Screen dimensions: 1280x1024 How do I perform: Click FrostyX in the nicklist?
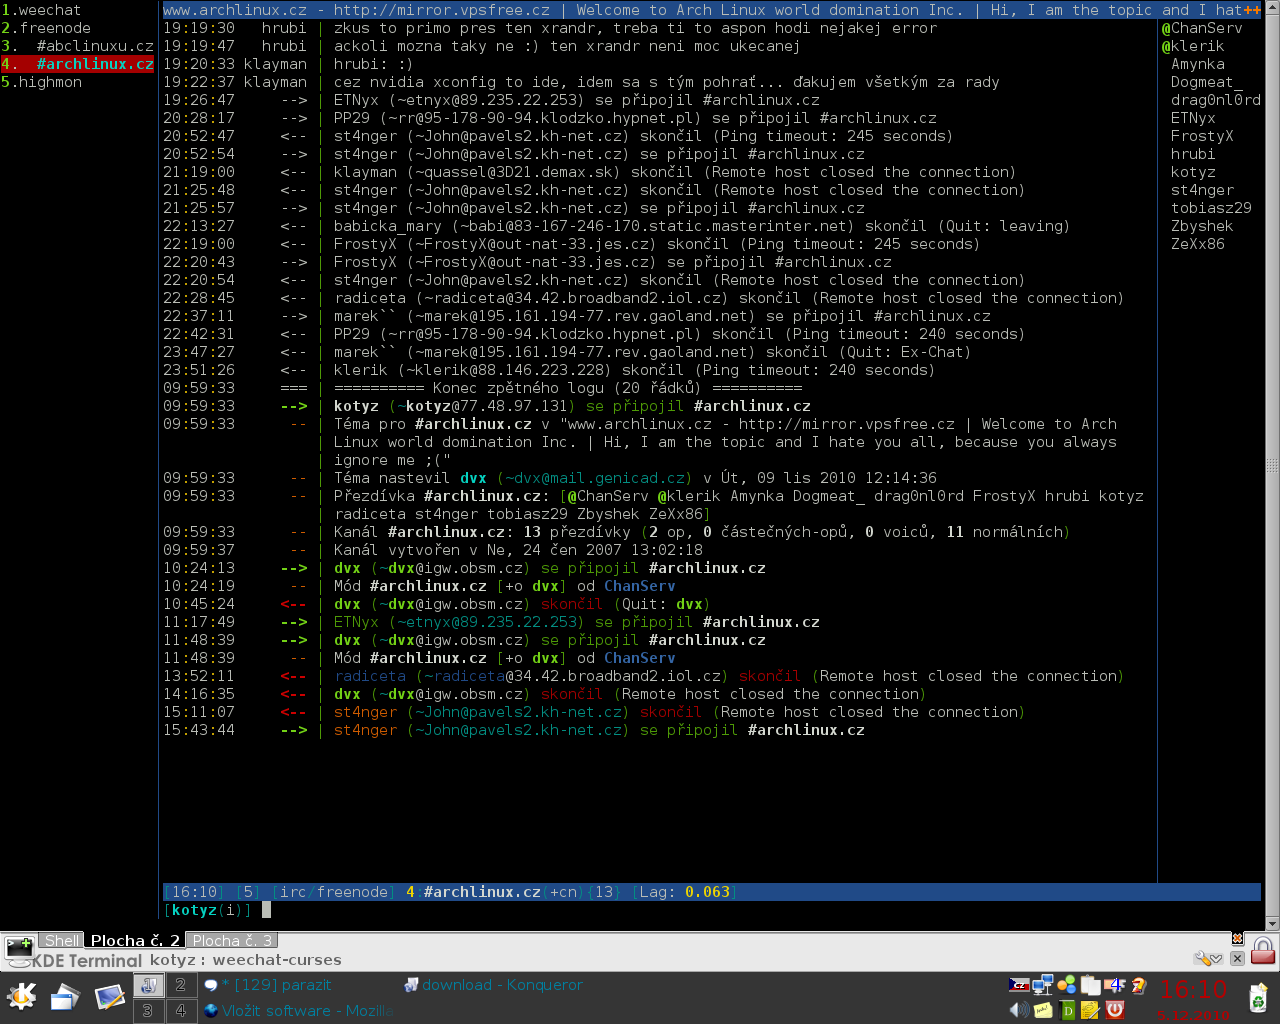click(1202, 136)
